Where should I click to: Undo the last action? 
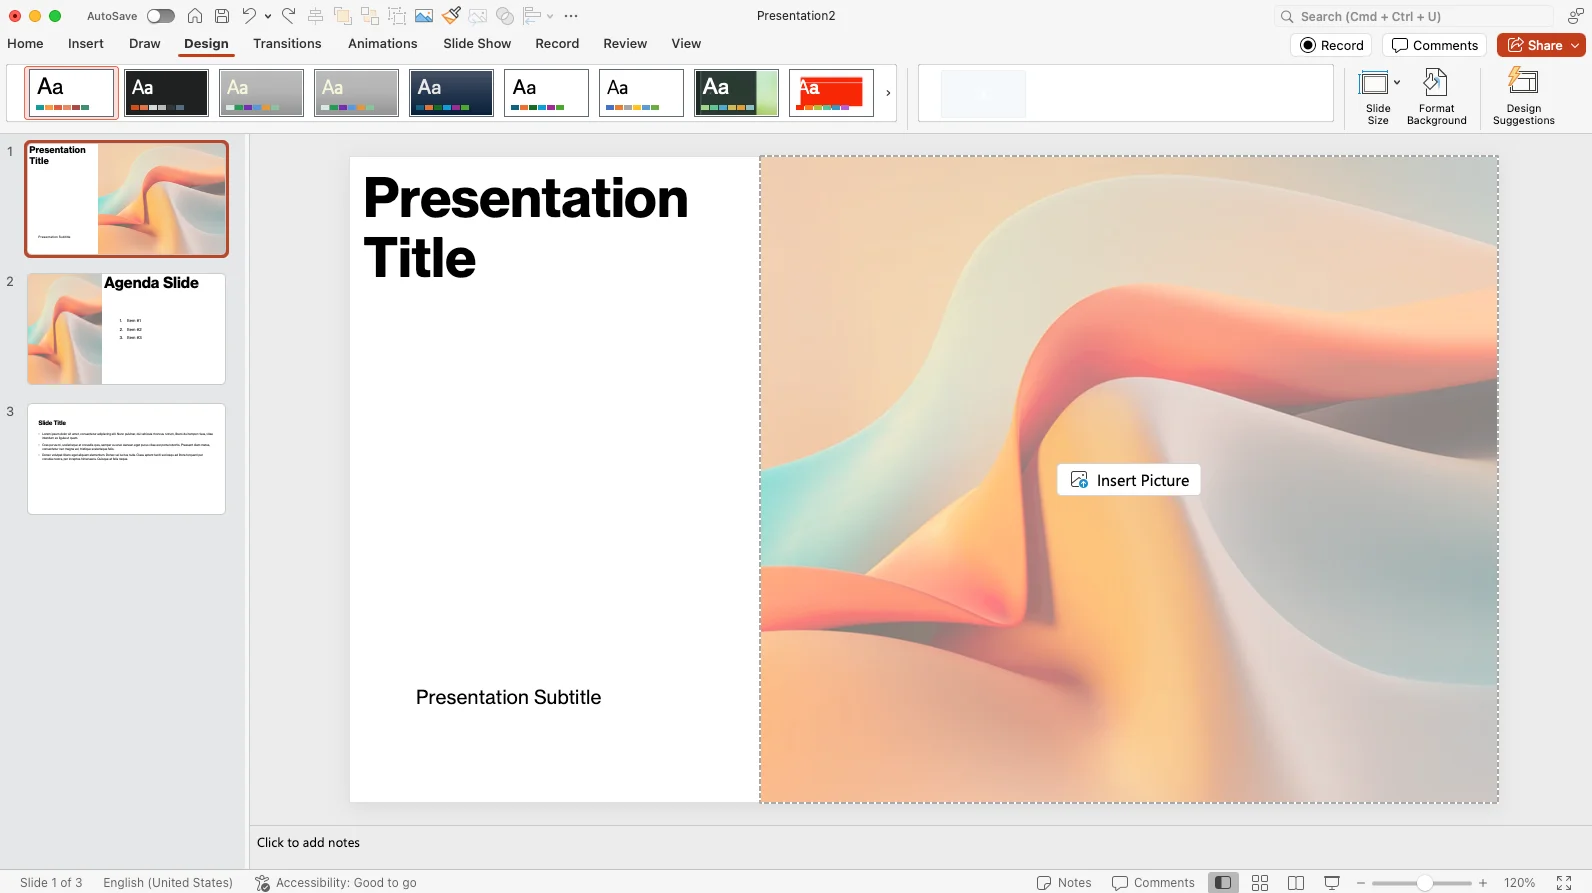[249, 16]
